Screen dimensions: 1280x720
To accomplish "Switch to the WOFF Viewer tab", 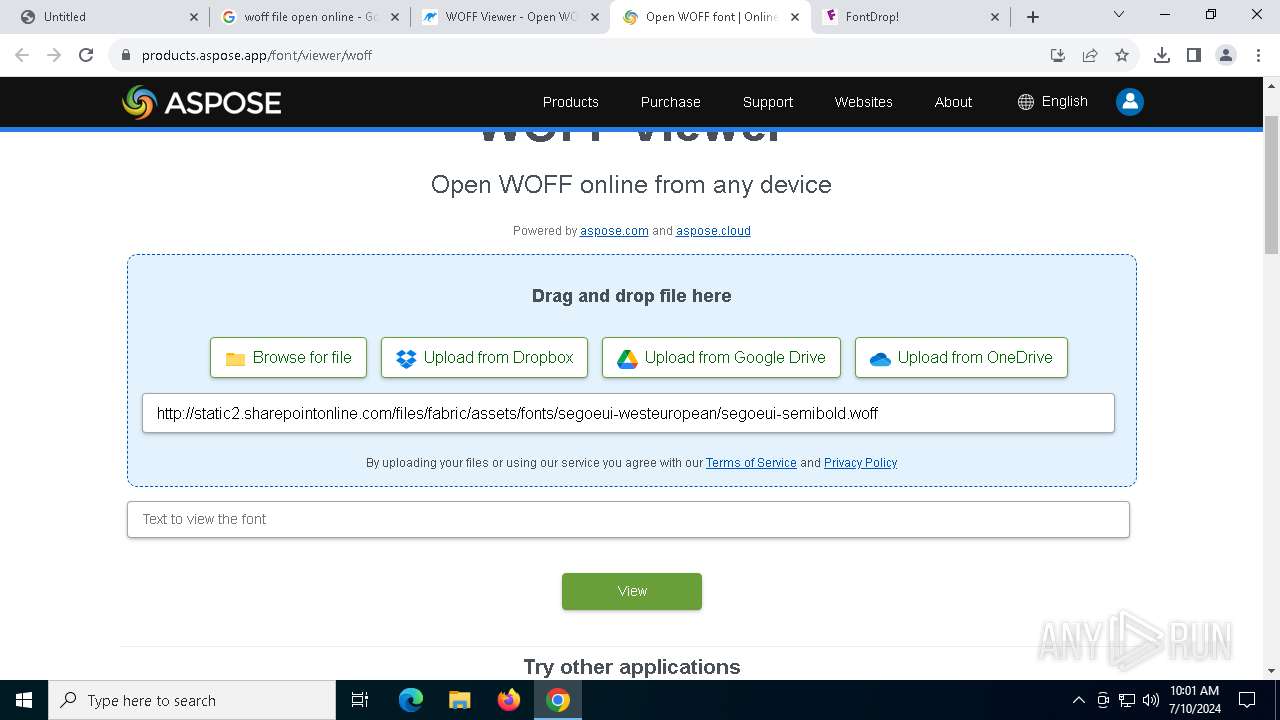I will pyautogui.click(x=510, y=17).
